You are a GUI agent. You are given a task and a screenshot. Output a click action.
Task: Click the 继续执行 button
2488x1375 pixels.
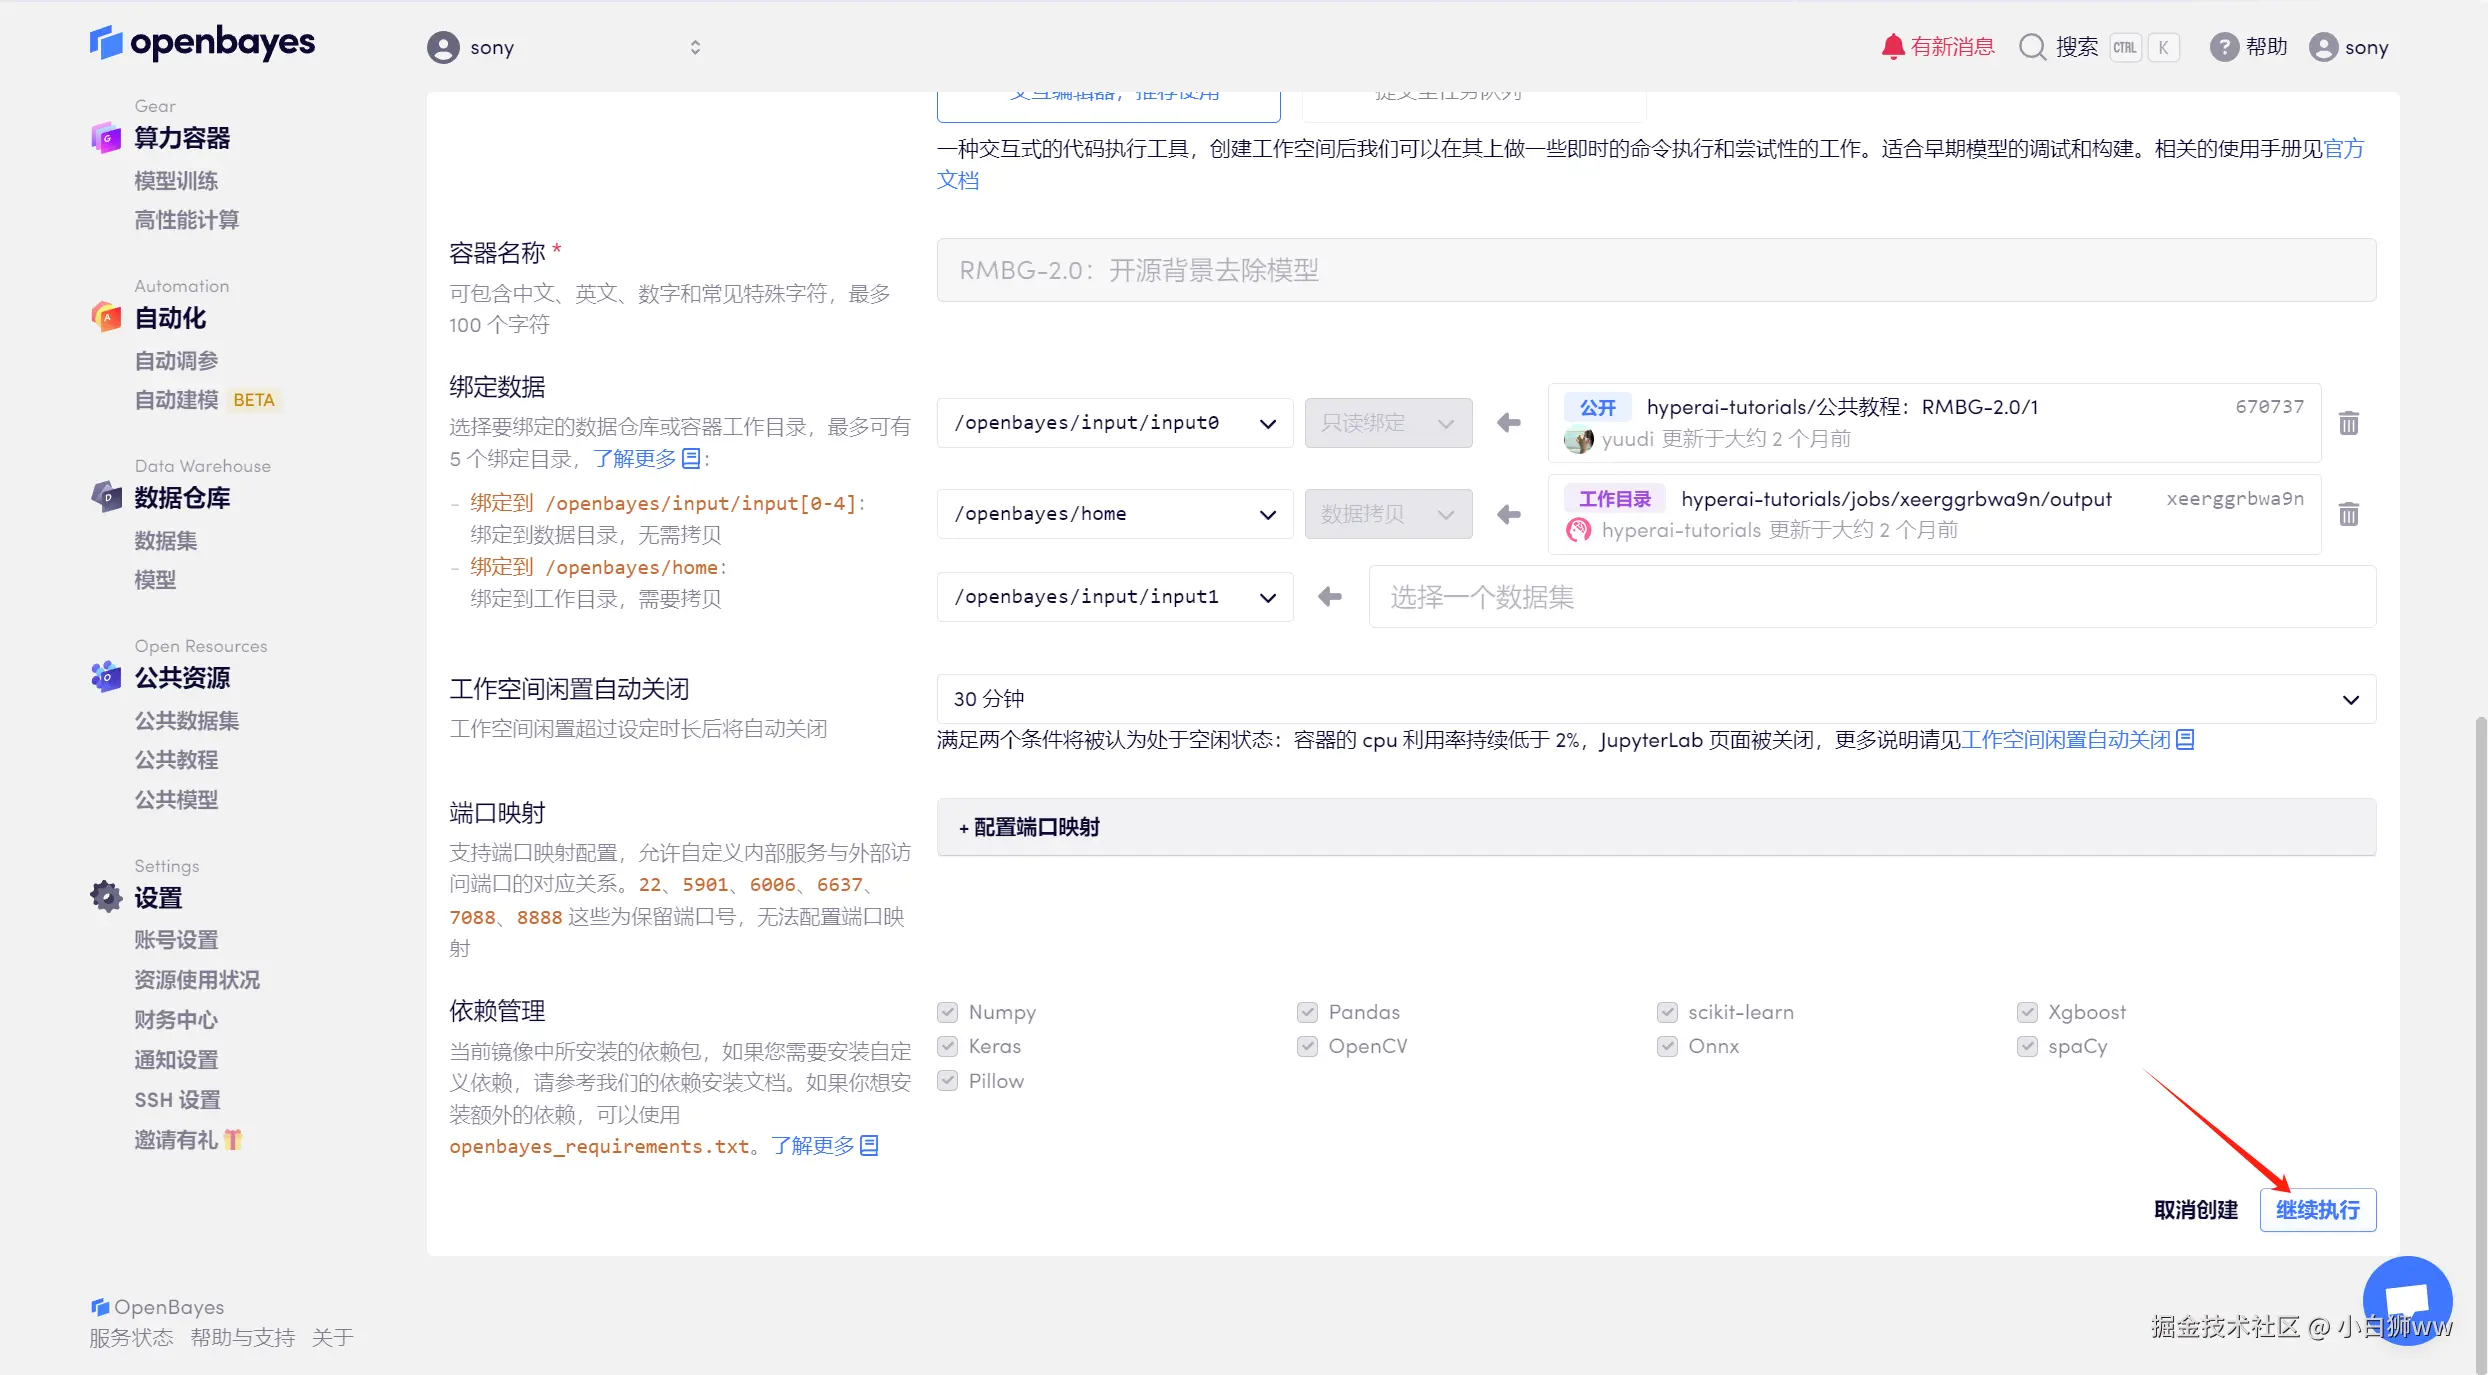(x=2317, y=1210)
